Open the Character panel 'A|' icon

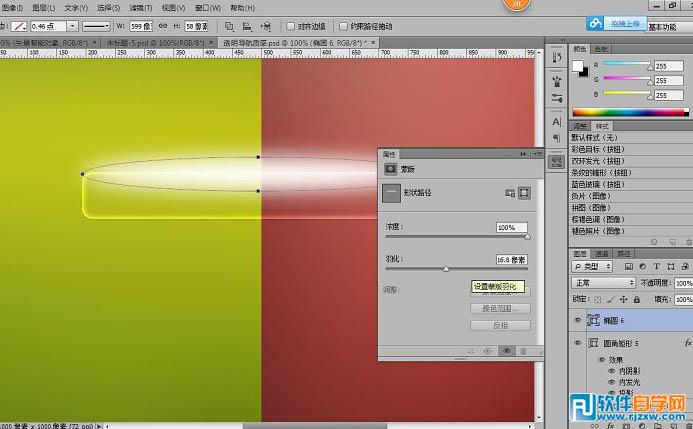(x=556, y=122)
